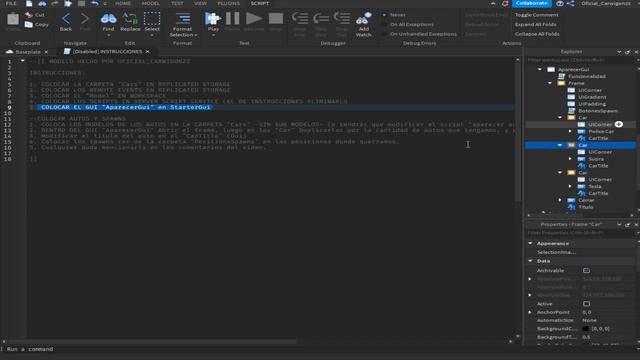640x360 pixels.
Task: Click the Paste clipboard icon
Action: (x=13, y=19)
